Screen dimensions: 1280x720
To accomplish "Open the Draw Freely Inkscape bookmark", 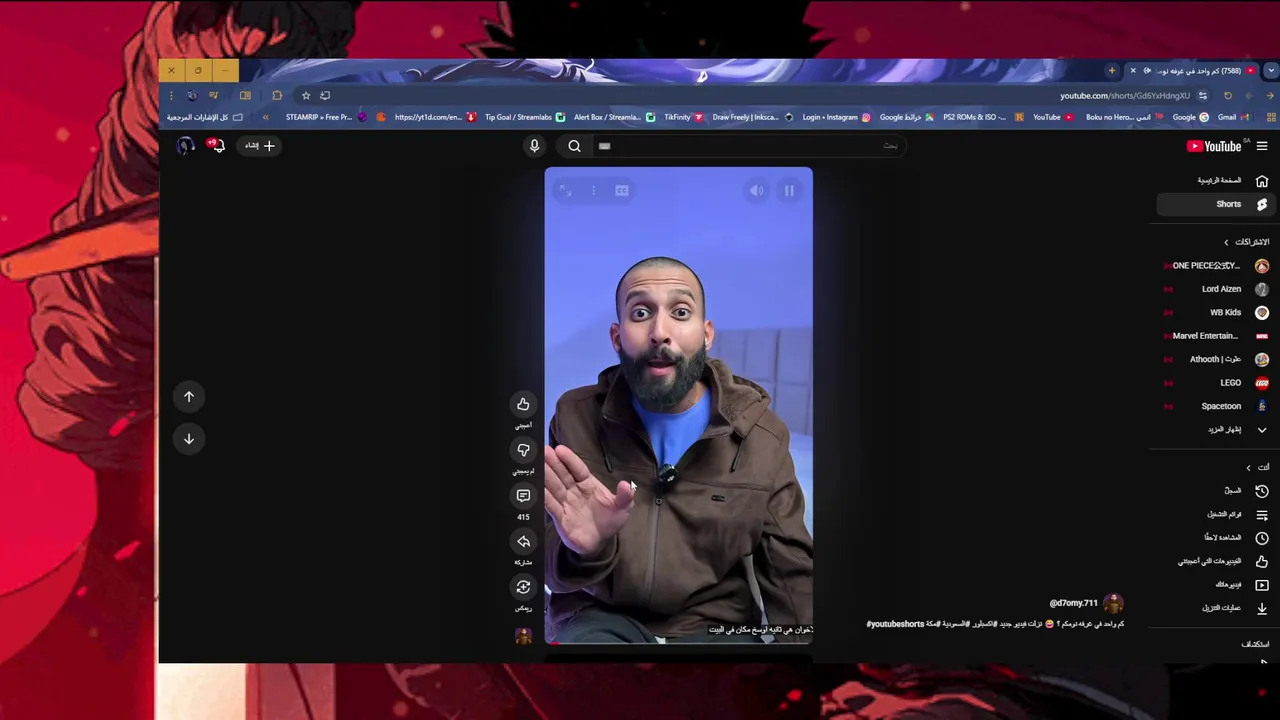I will pos(752,117).
